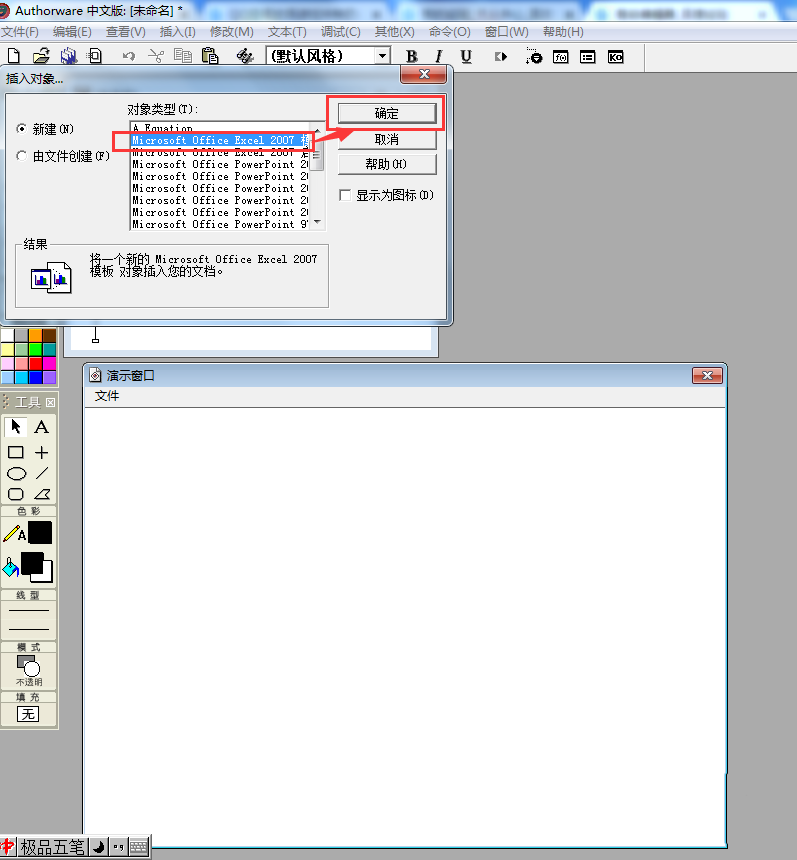Screen dimensions: 797x860
Task: Open the Knowledge Objects (KO) icon
Action: (x=615, y=57)
